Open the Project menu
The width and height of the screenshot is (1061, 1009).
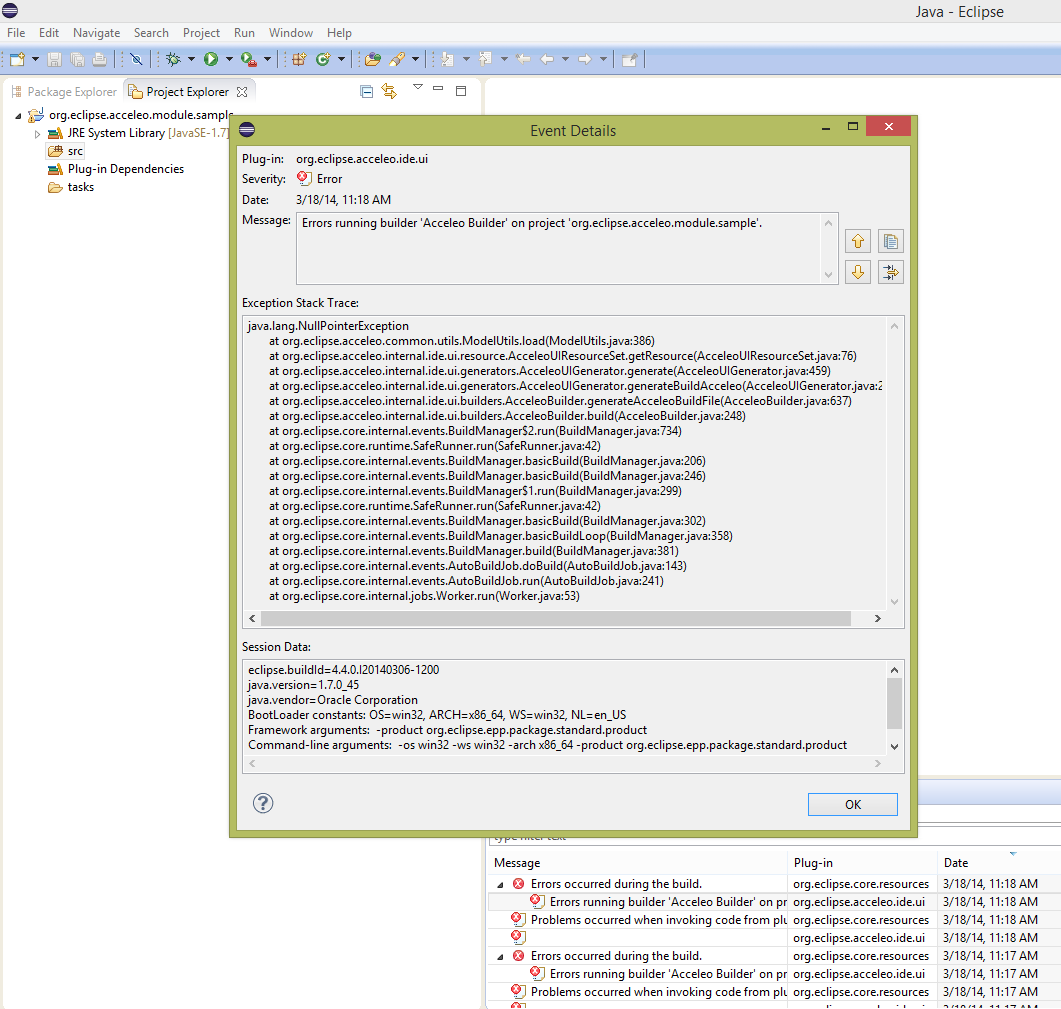click(201, 32)
